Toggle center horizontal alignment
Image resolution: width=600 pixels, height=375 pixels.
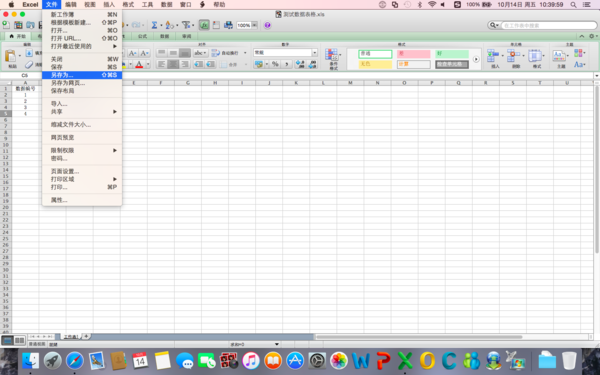click(173, 64)
